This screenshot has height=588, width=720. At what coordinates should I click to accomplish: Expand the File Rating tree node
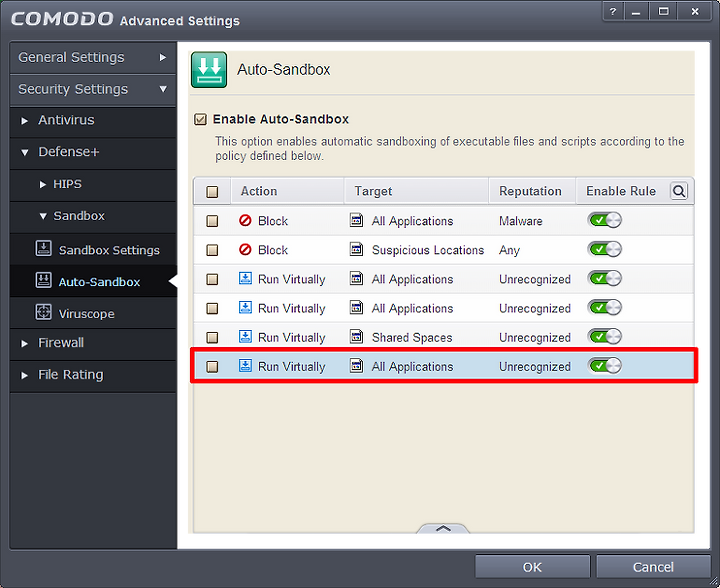point(24,375)
